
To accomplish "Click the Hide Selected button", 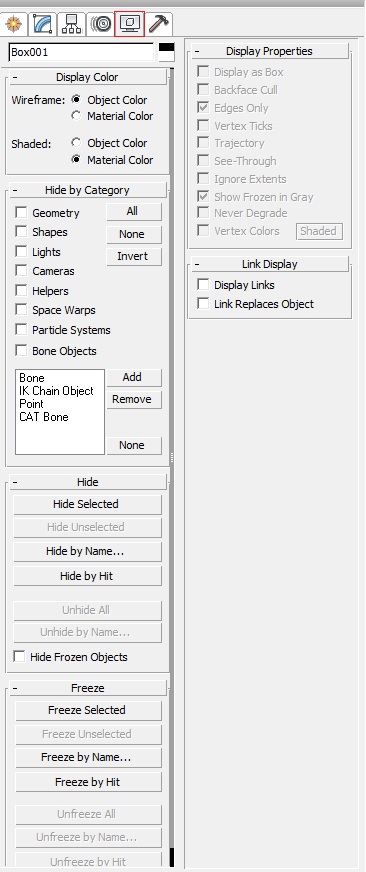I will tap(87, 504).
